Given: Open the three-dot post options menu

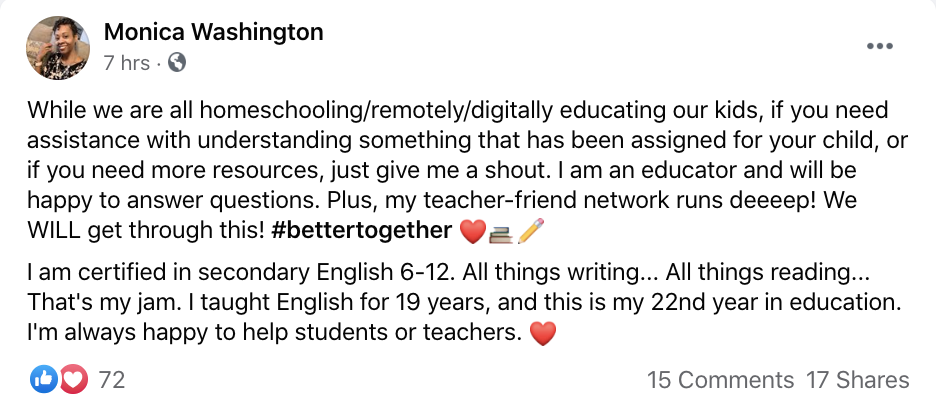Looking at the screenshot, I should pyautogui.click(x=880, y=46).
